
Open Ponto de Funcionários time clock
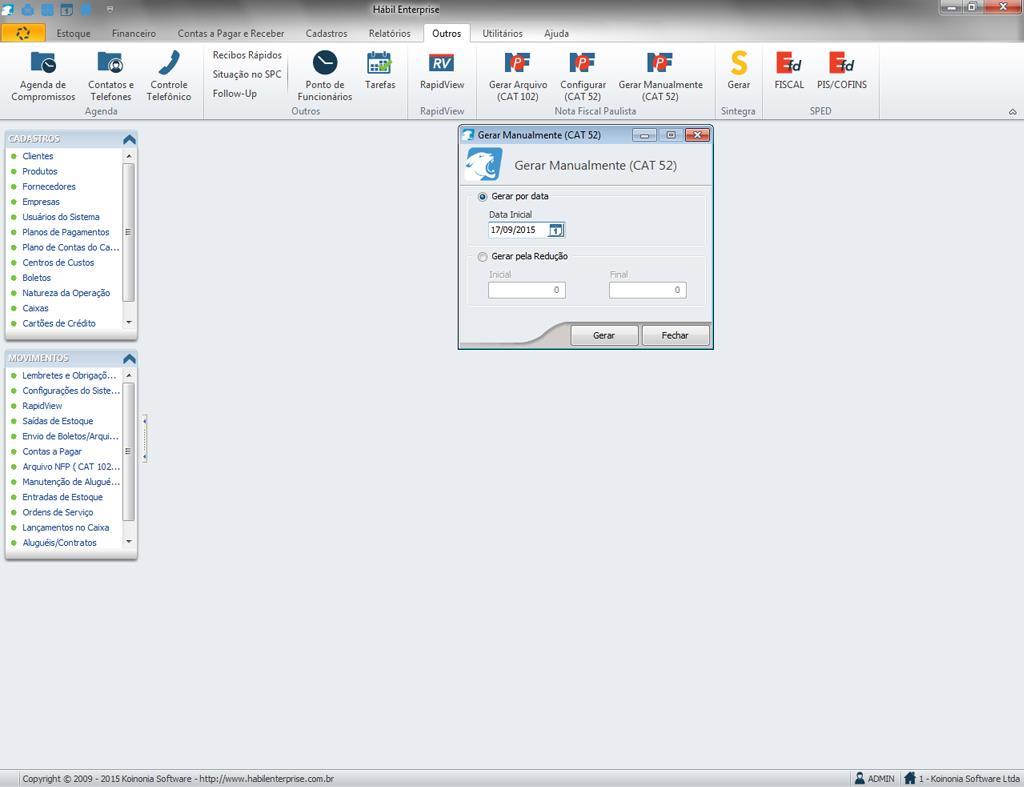pos(325,76)
